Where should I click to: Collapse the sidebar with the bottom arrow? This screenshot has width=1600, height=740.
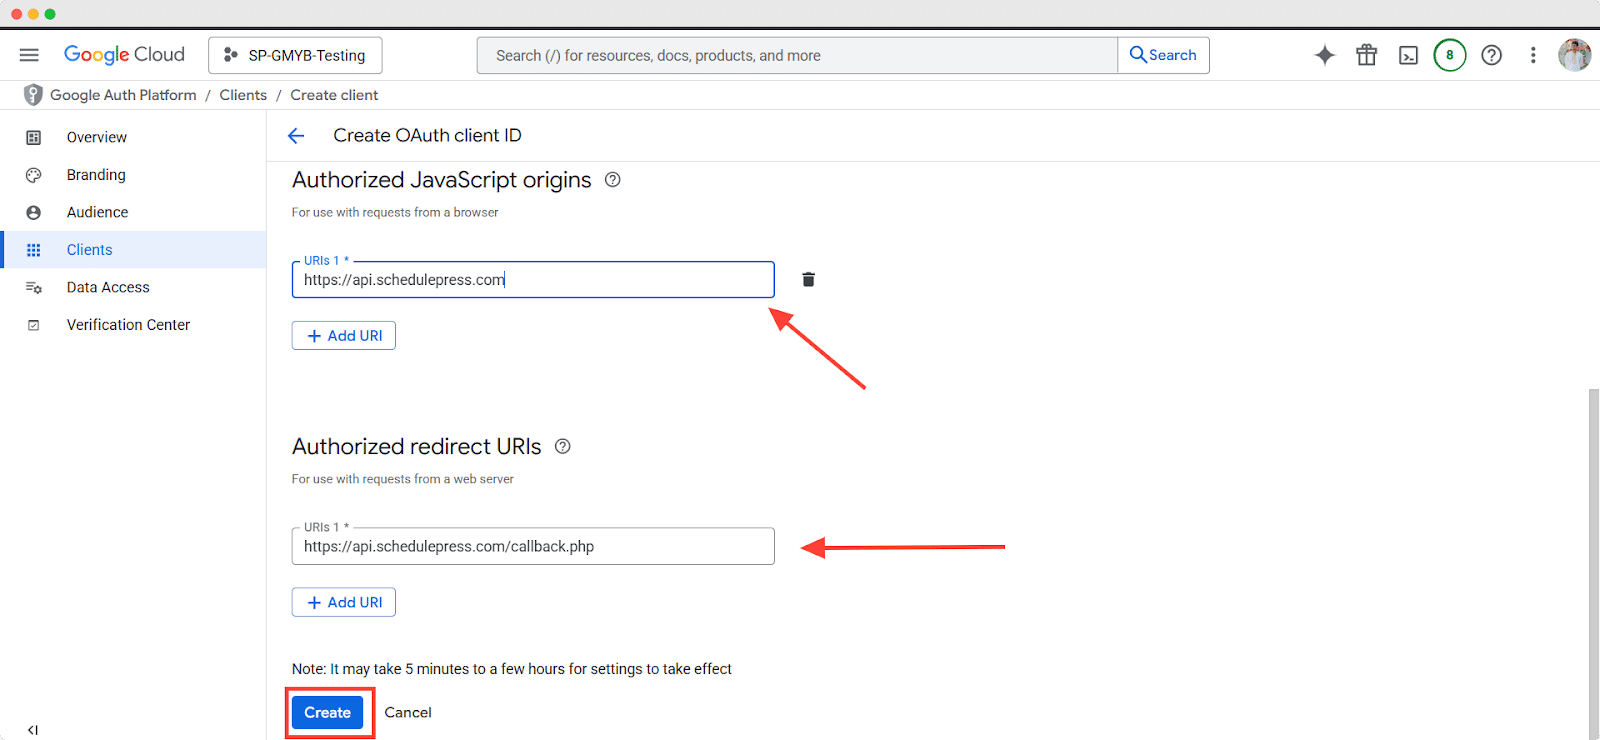click(33, 730)
